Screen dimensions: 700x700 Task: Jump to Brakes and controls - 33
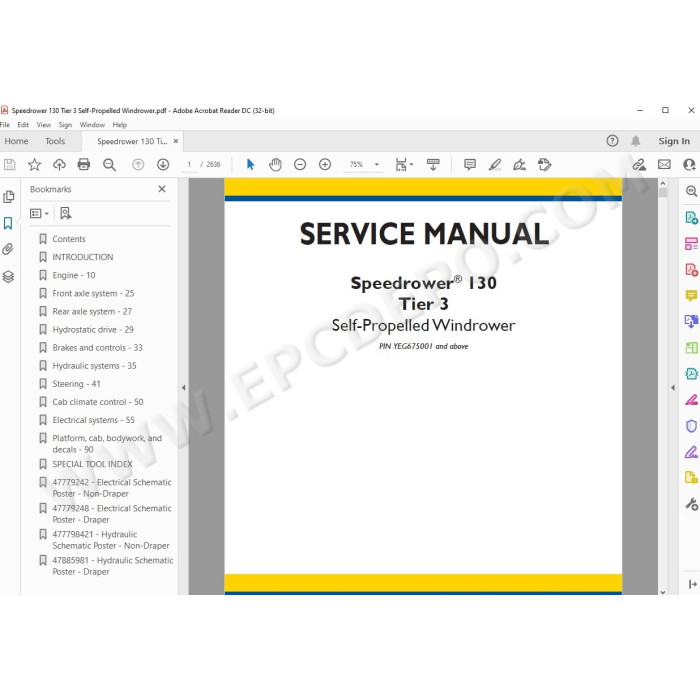(x=97, y=348)
